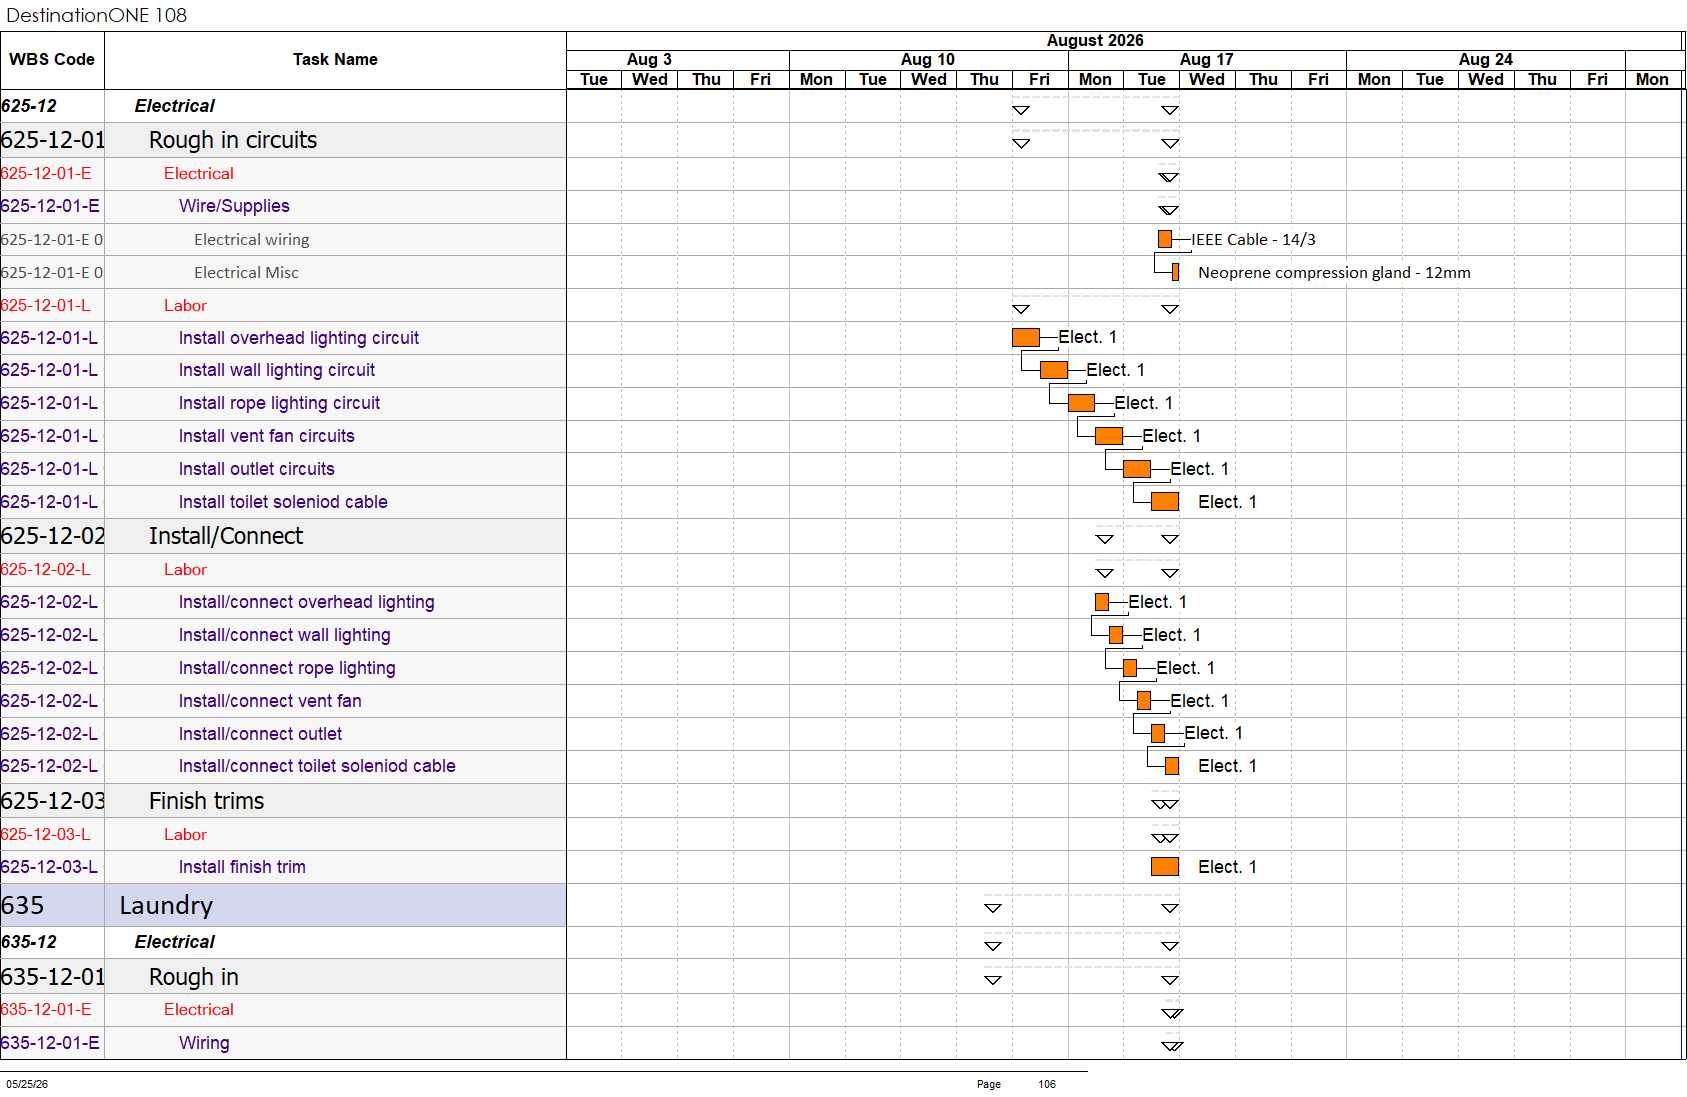Select "Install overhead lighting circuit" task name

[299, 338]
